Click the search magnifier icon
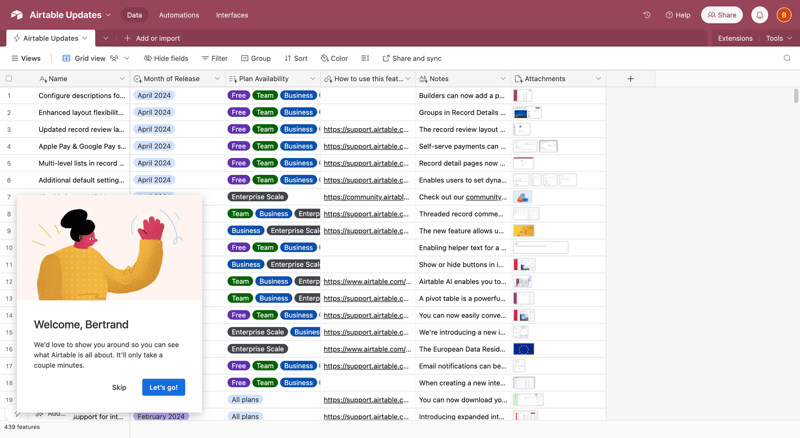Image resolution: width=800 pixels, height=438 pixels. [787, 58]
